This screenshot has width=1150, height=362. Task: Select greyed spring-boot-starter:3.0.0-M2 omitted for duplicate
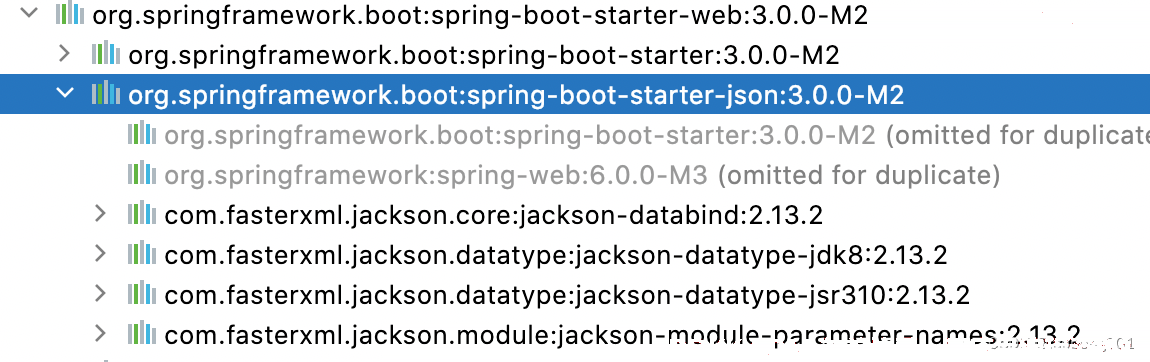tap(575, 134)
